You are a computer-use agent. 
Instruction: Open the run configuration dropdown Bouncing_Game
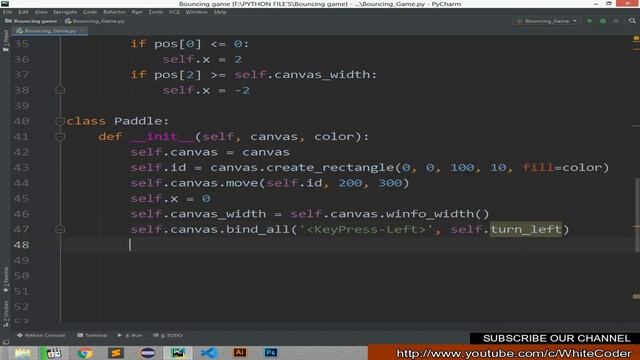[547, 21]
